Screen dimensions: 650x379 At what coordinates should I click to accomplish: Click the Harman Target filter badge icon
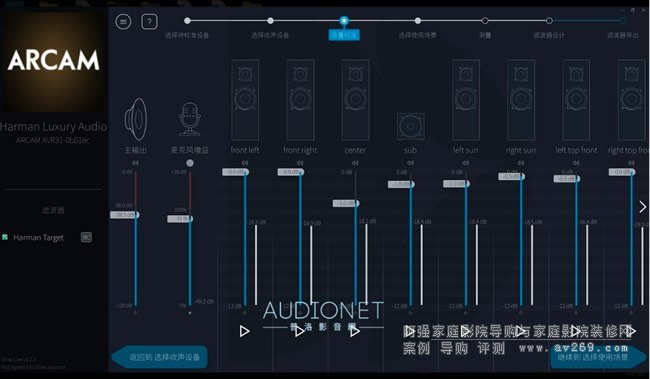(x=86, y=237)
